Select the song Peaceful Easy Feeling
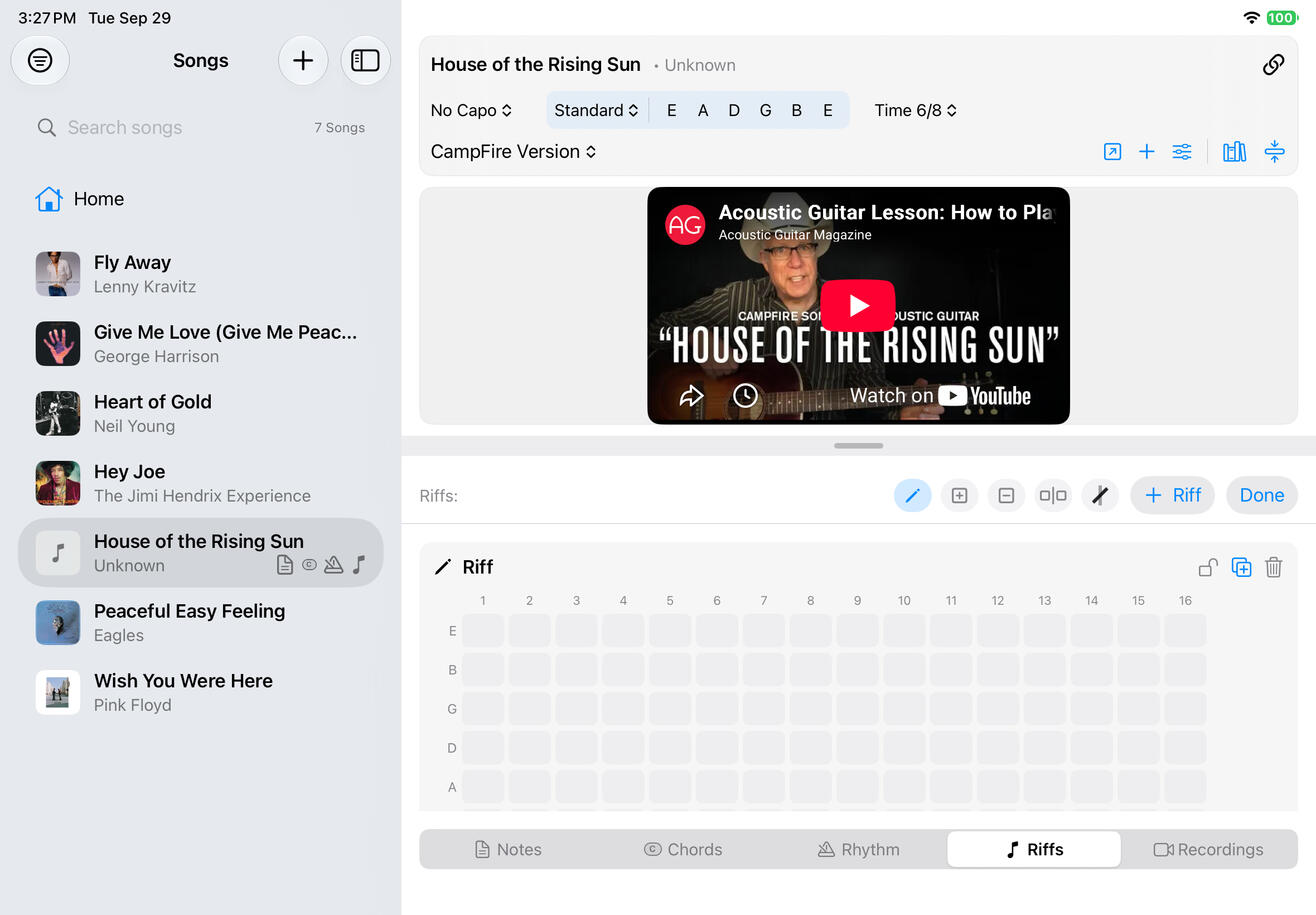The width and height of the screenshot is (1316, 915). coord(200,623)
